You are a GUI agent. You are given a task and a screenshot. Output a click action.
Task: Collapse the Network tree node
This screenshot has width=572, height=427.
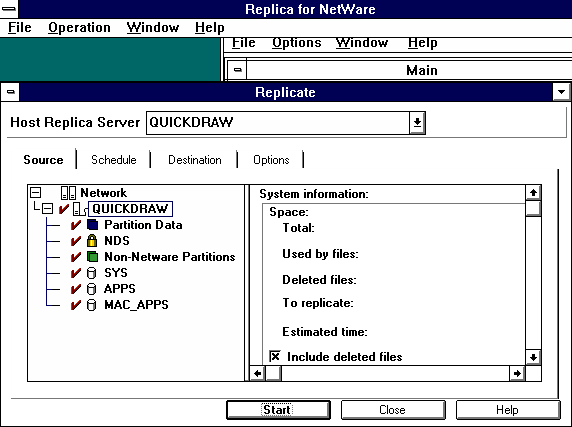(35, 192)
